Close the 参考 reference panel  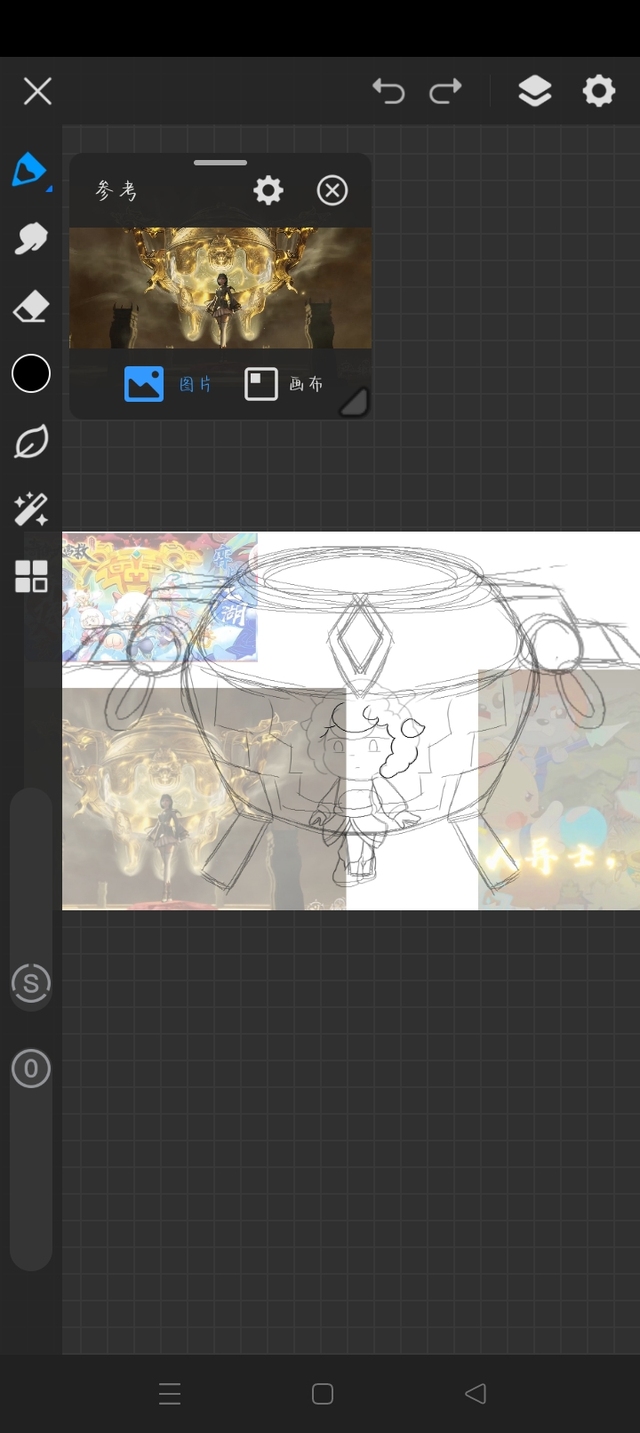click(x=332, y=190)
